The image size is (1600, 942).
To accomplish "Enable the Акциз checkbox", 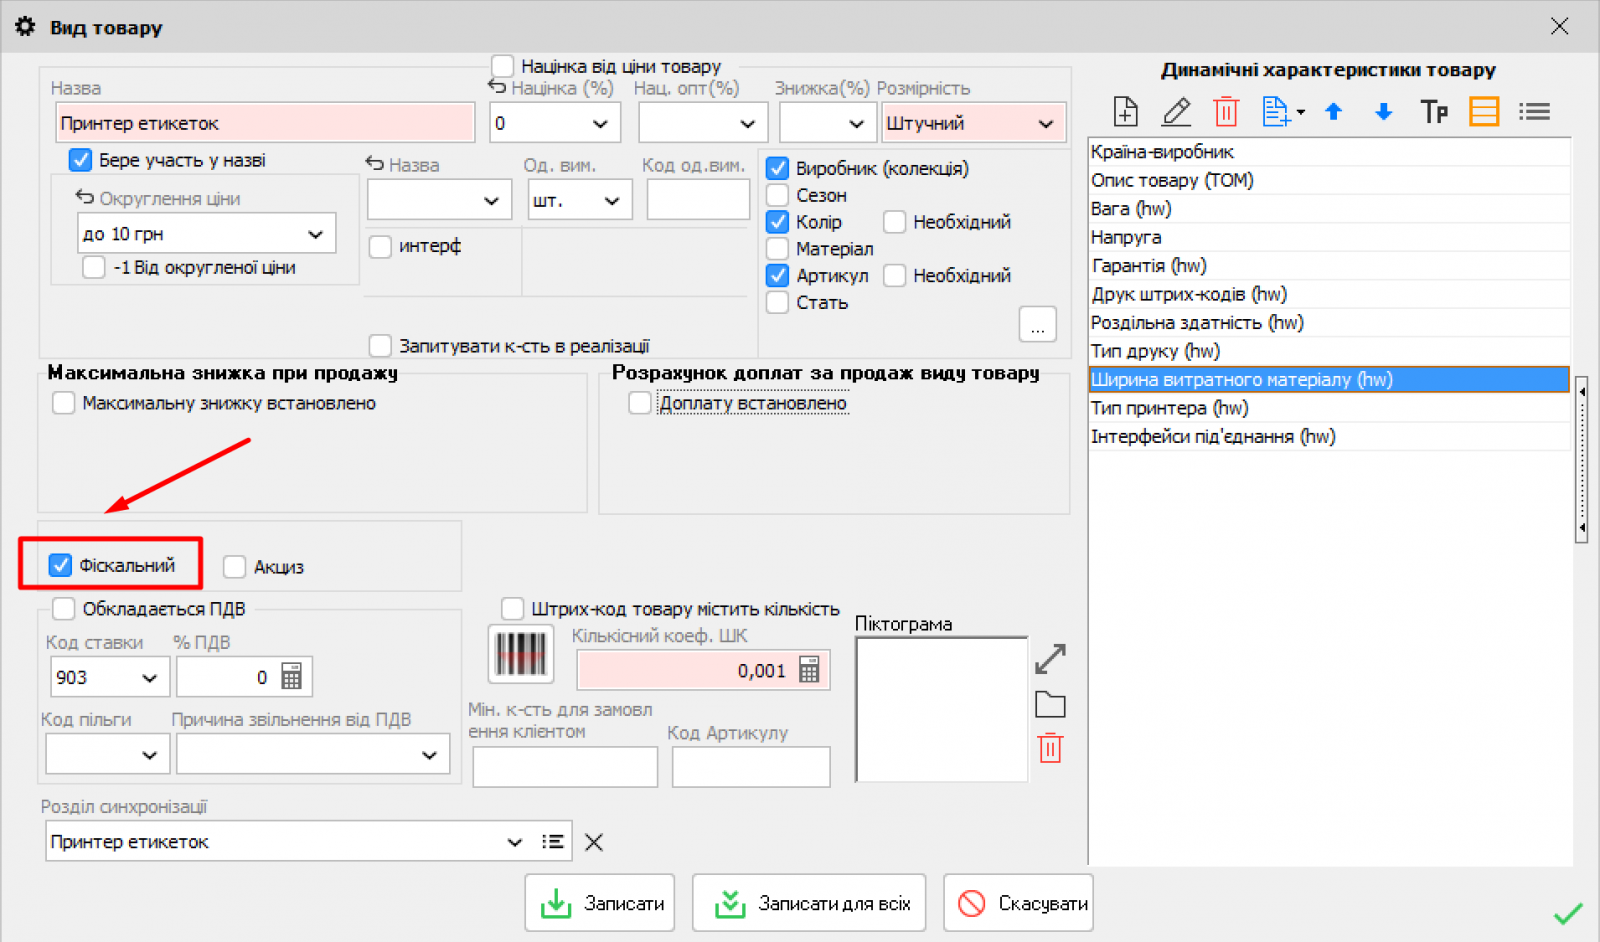I will point(235,567).
